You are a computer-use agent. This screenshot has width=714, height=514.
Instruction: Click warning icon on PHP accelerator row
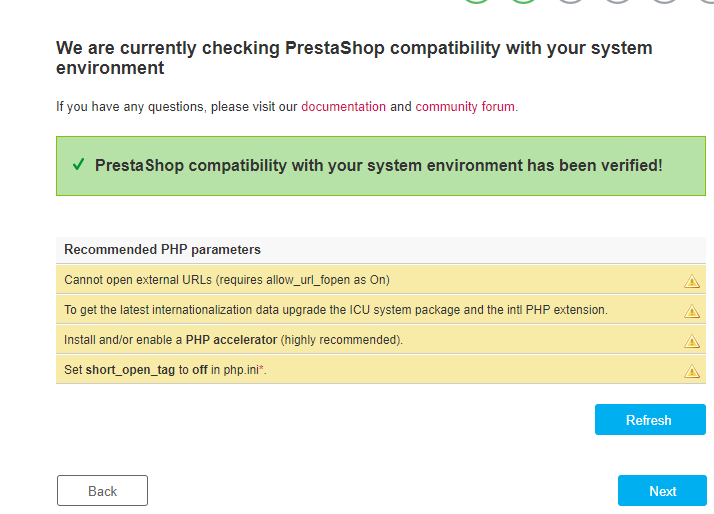point(691,341)
